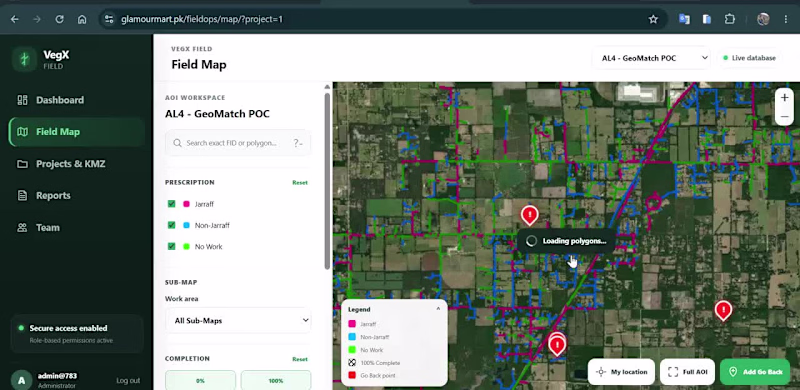This screenshot has height=390, width=800.
Task: Uncheck the Non-Jarraff prescription checkbox
Action: click(171, 225)
